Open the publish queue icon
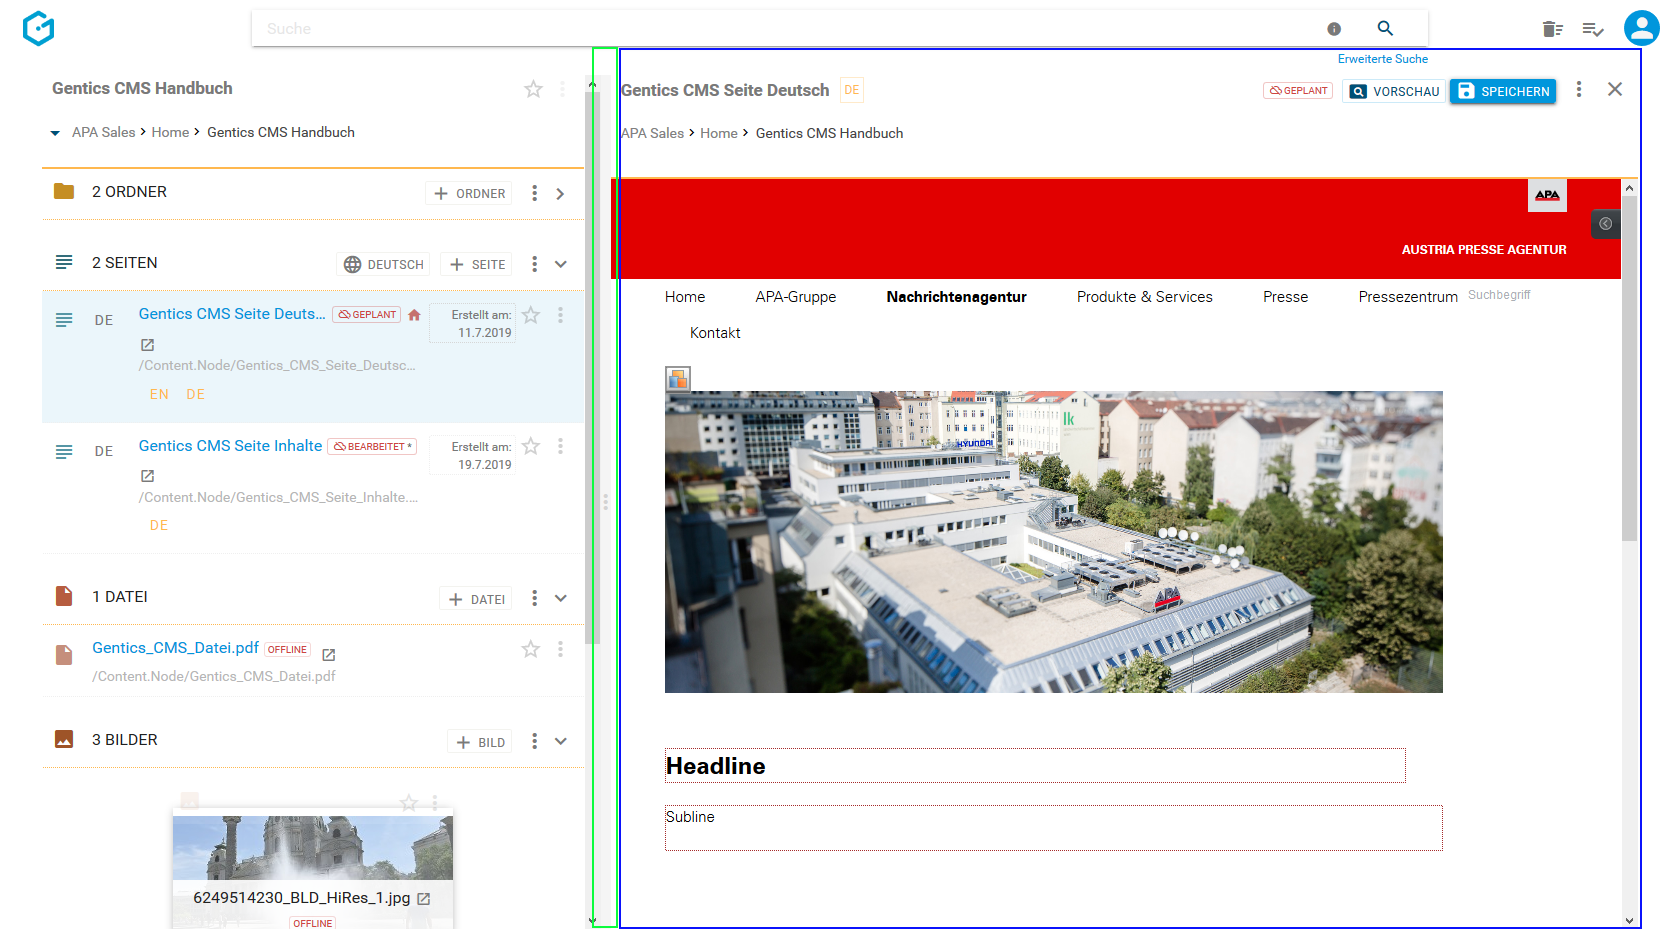This screenshot has width=1680, height=929. coord(1593,29)
